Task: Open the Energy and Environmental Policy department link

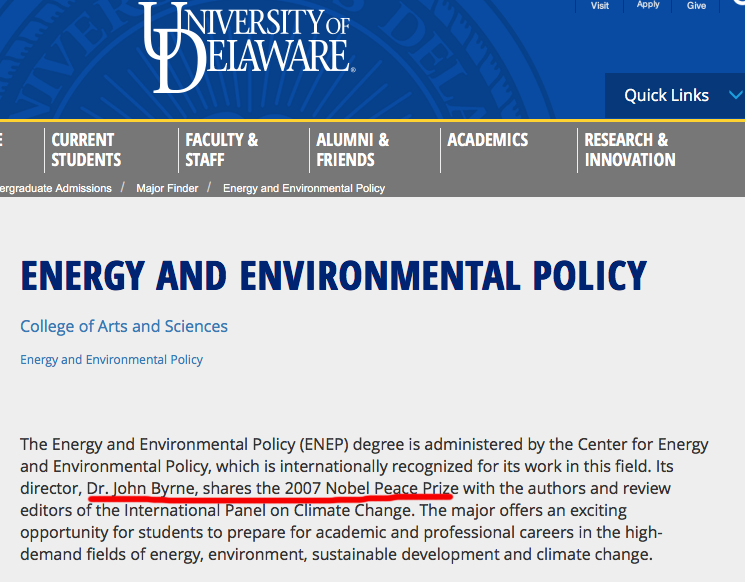Action: [111, 360]
